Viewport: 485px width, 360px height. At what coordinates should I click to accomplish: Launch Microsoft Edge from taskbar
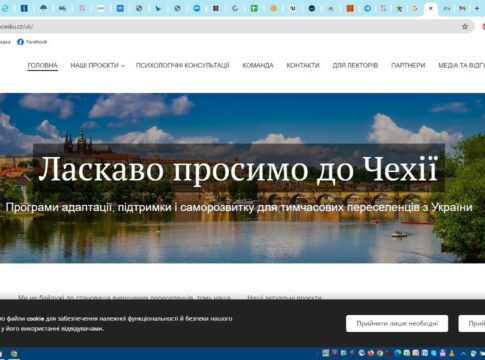point(397,353)
